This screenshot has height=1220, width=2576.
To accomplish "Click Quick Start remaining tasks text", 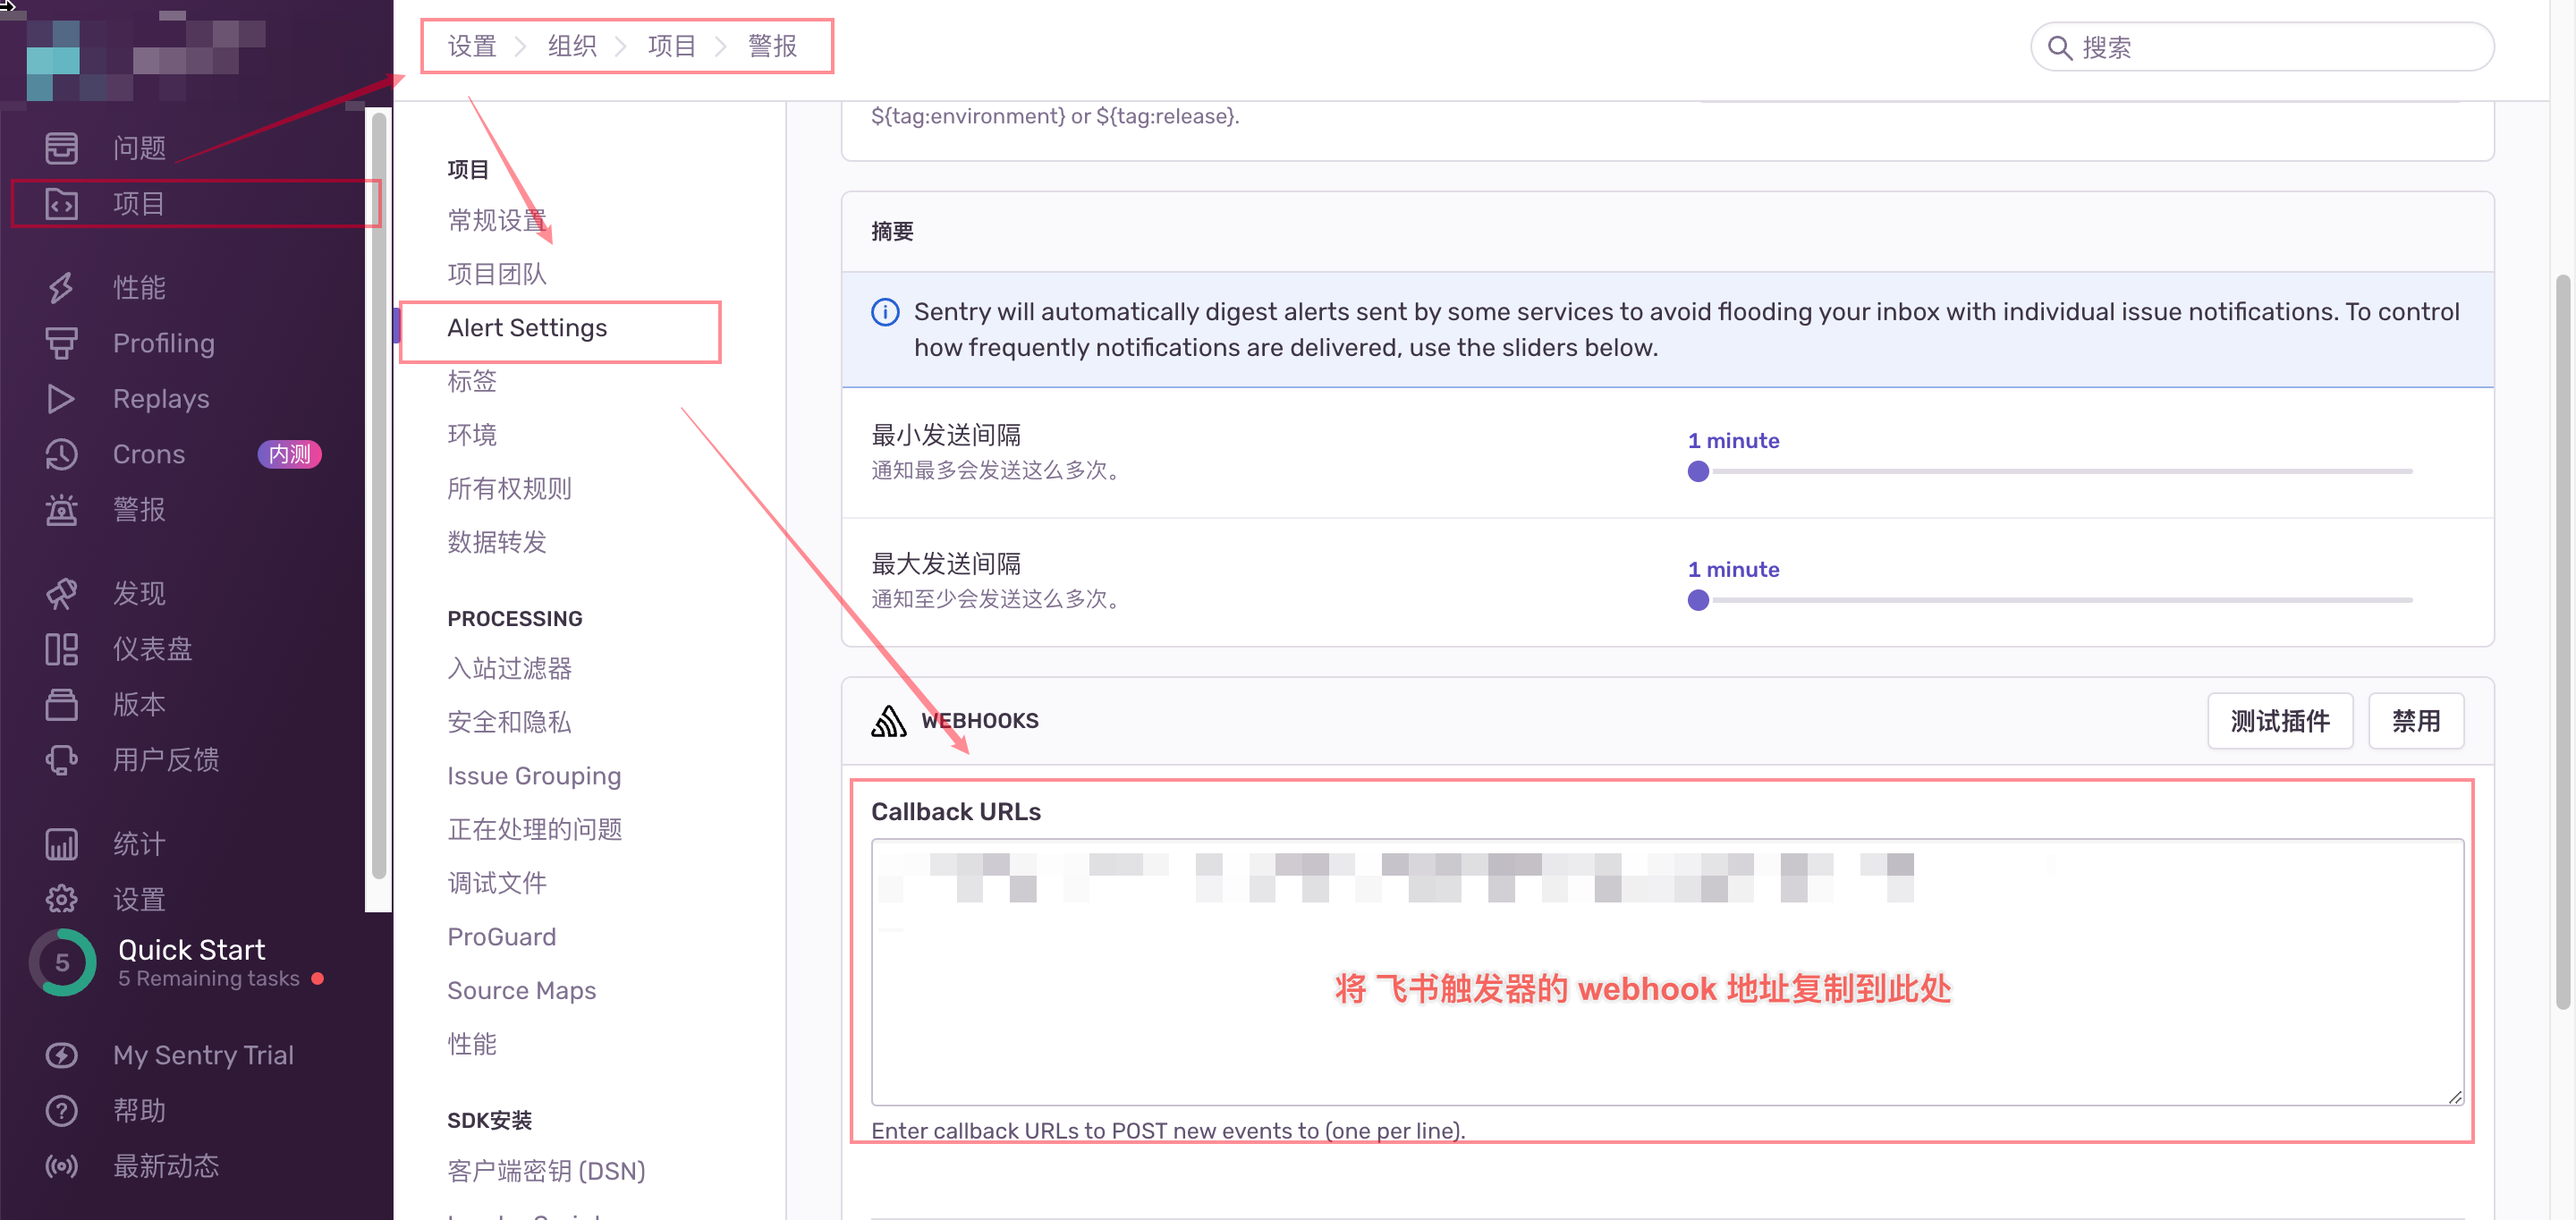I will (209, 978).
